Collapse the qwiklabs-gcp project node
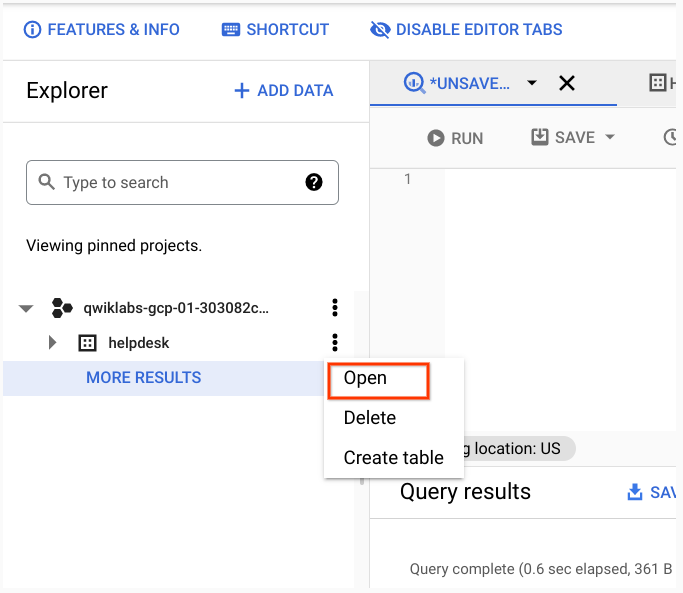Screen dimensions: 683x593 click(x=26, y=308)
